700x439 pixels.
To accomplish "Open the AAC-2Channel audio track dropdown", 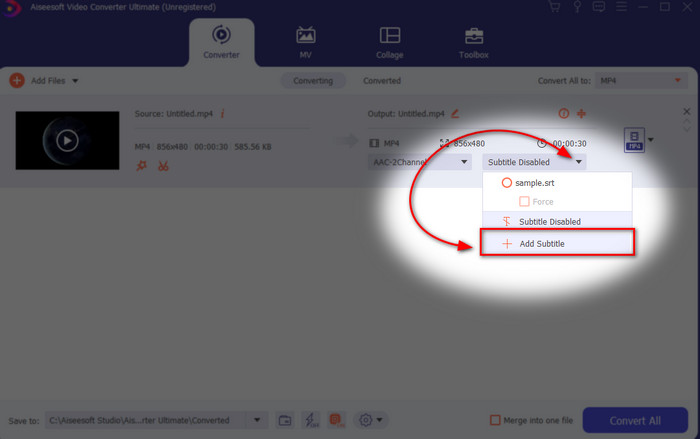I will click(419, 162).
